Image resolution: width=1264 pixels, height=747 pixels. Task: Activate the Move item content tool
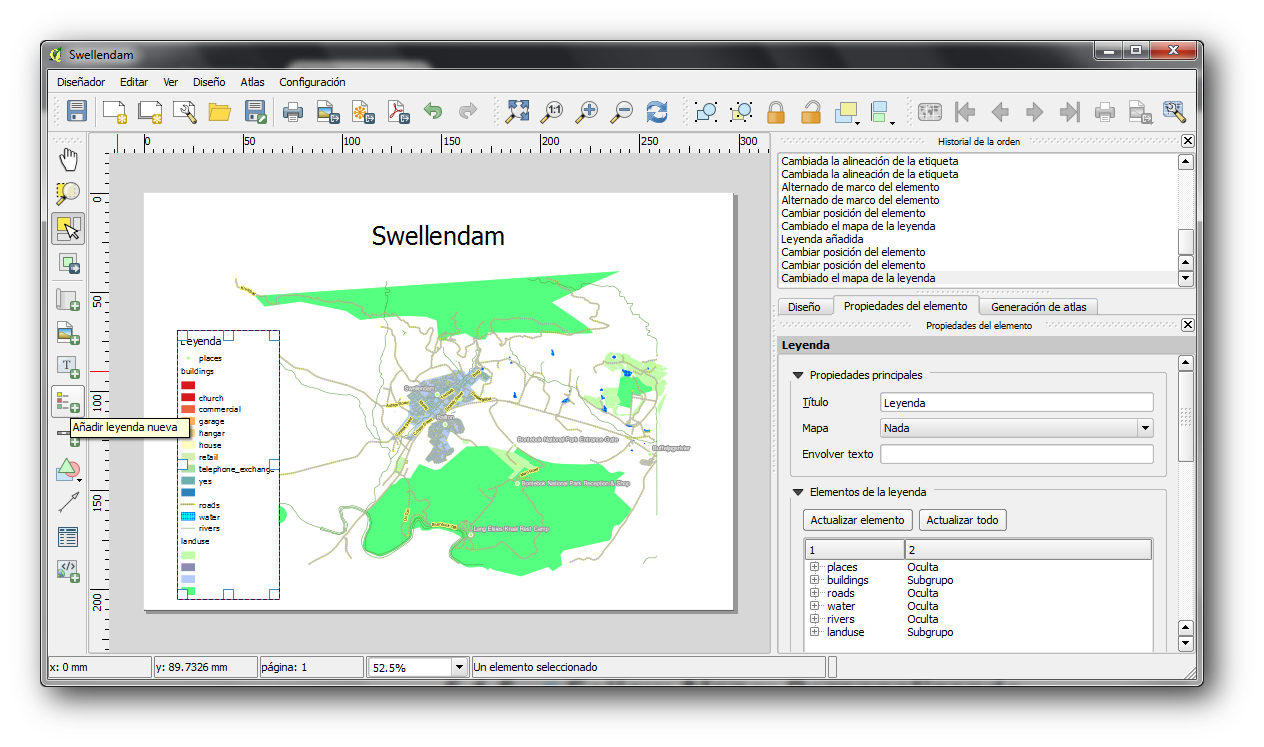pyautogui.click(x=68, y=264)
